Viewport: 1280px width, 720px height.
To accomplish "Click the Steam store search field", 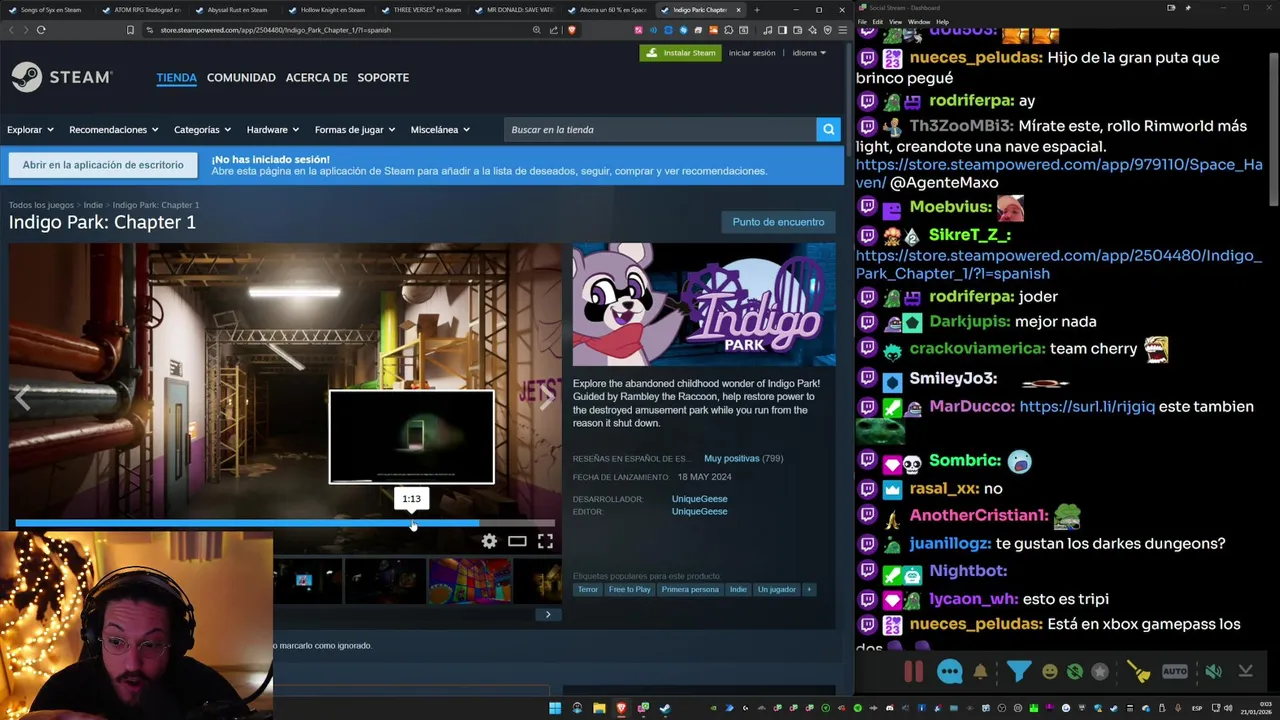I will [x=660, y=129].
